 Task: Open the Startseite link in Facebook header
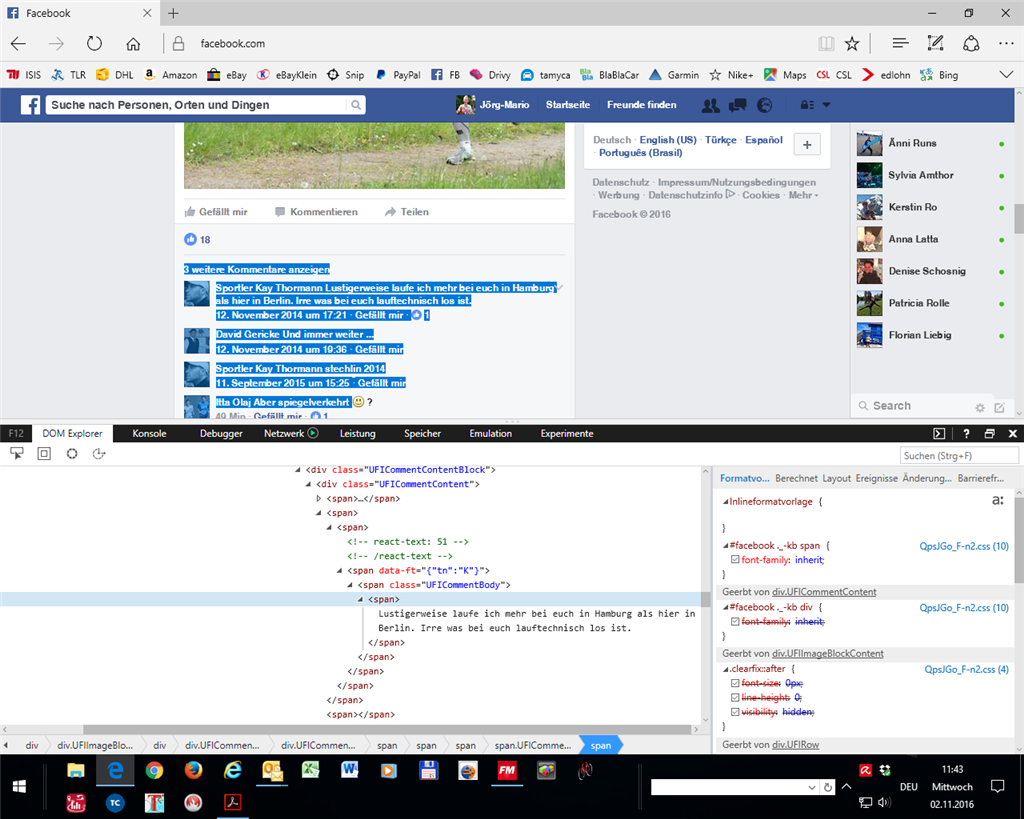click(568, 105)
